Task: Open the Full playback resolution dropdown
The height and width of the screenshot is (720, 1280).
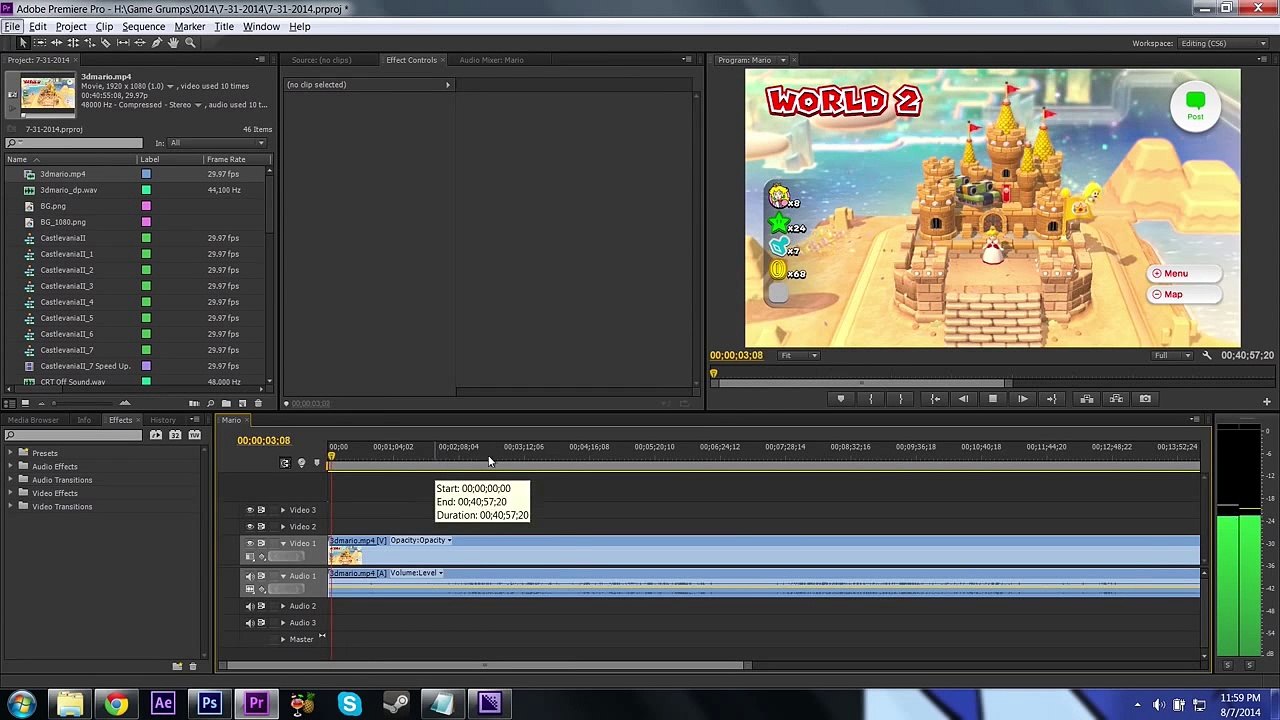Action: pyautogui.click(x=1173, y=356)
